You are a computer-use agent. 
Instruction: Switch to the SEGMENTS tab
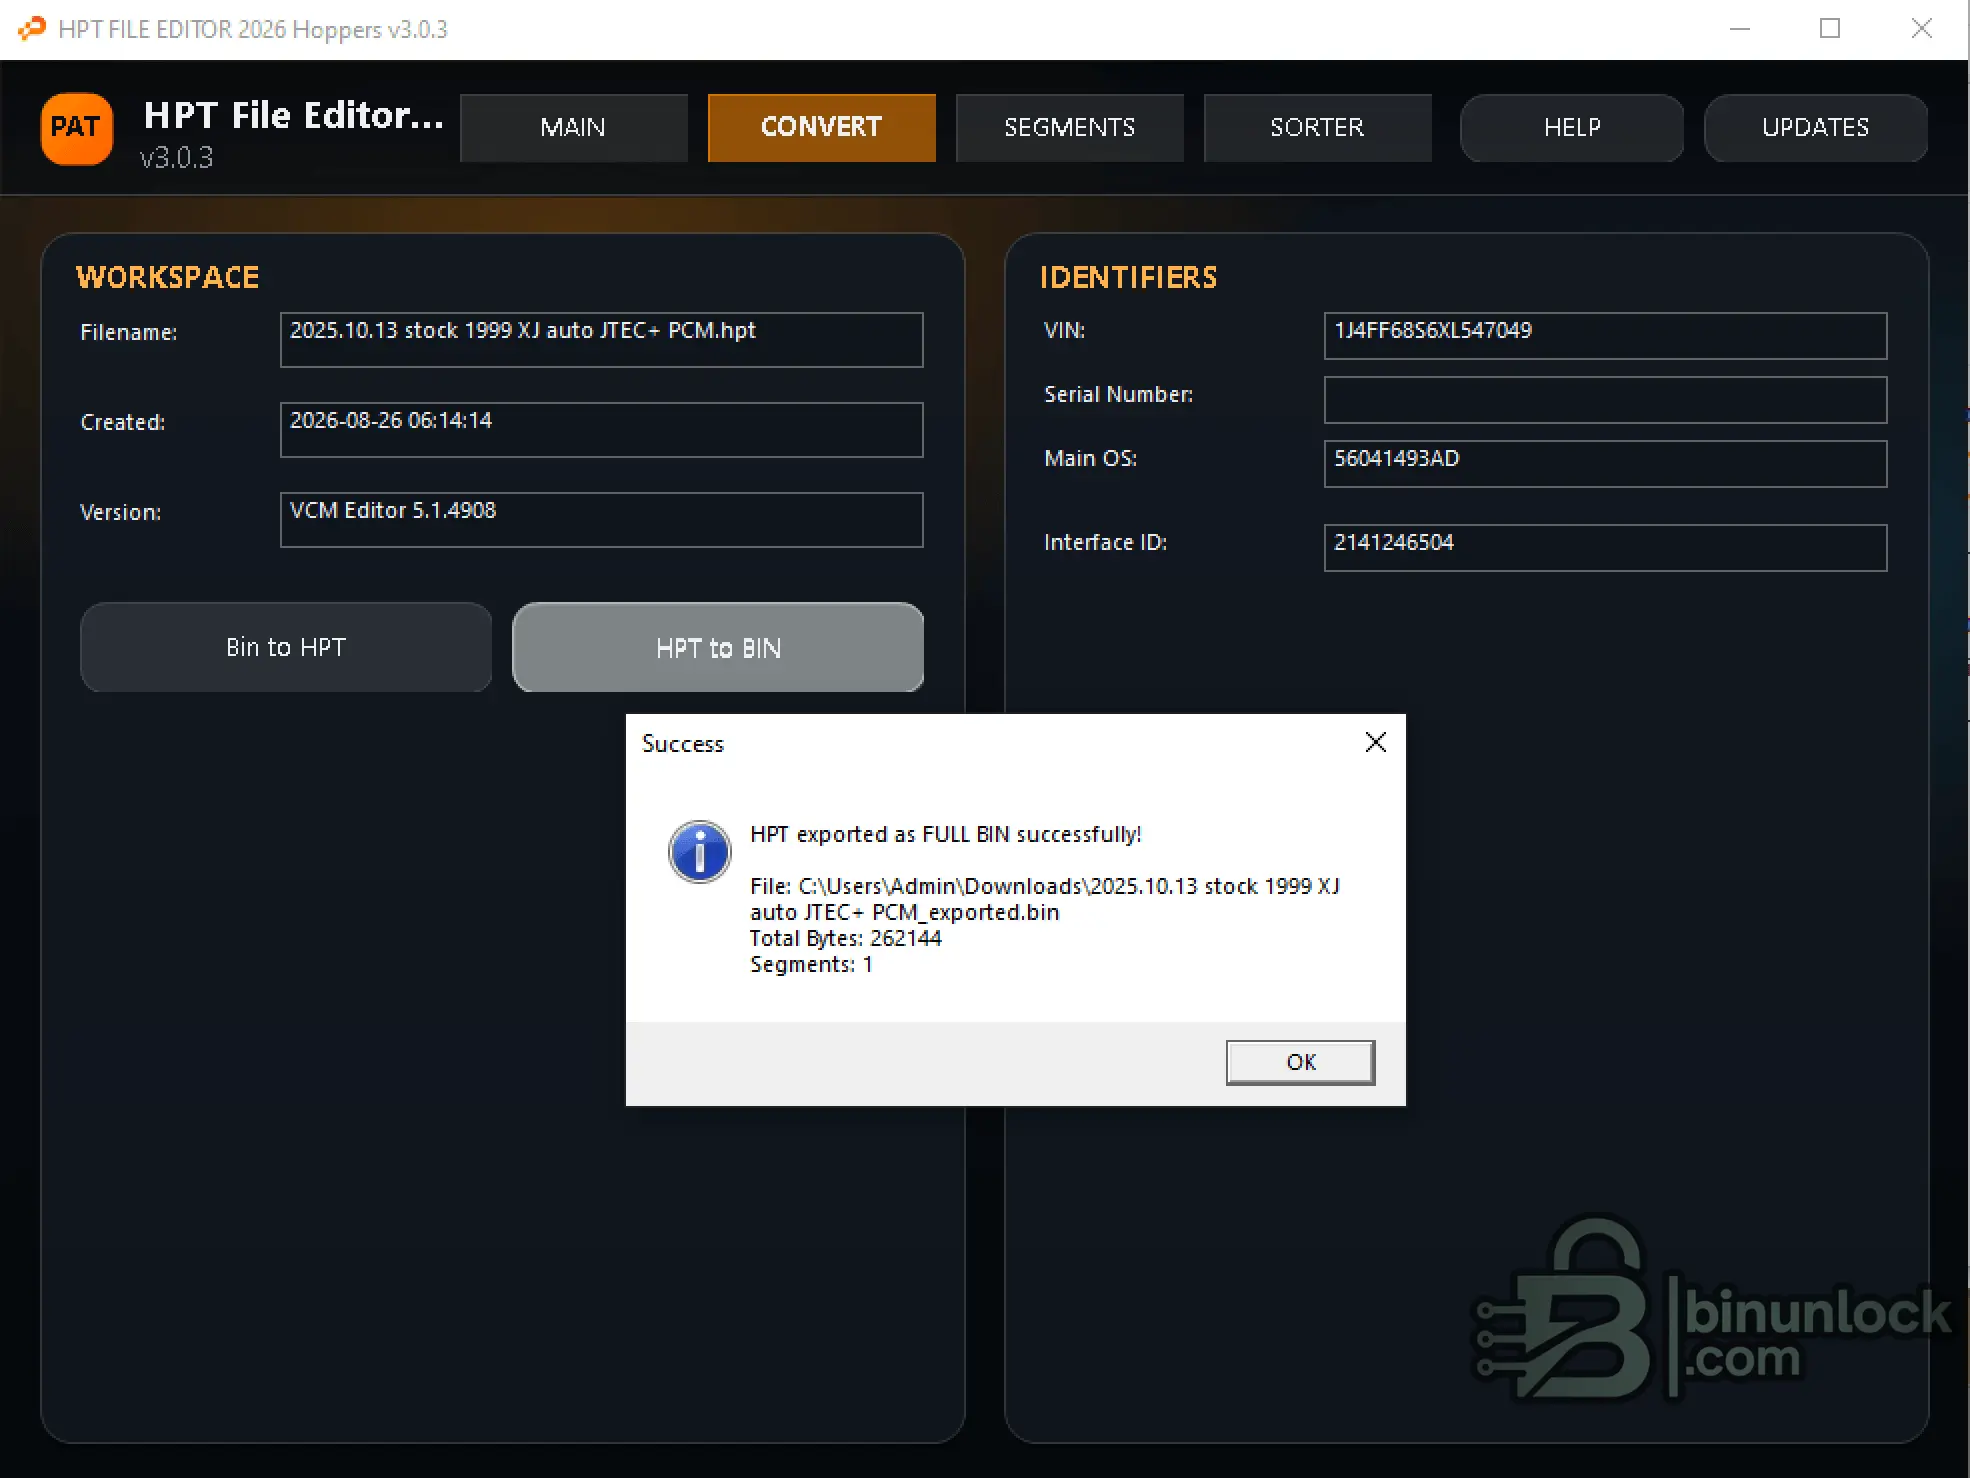[x=1069, y=127]
